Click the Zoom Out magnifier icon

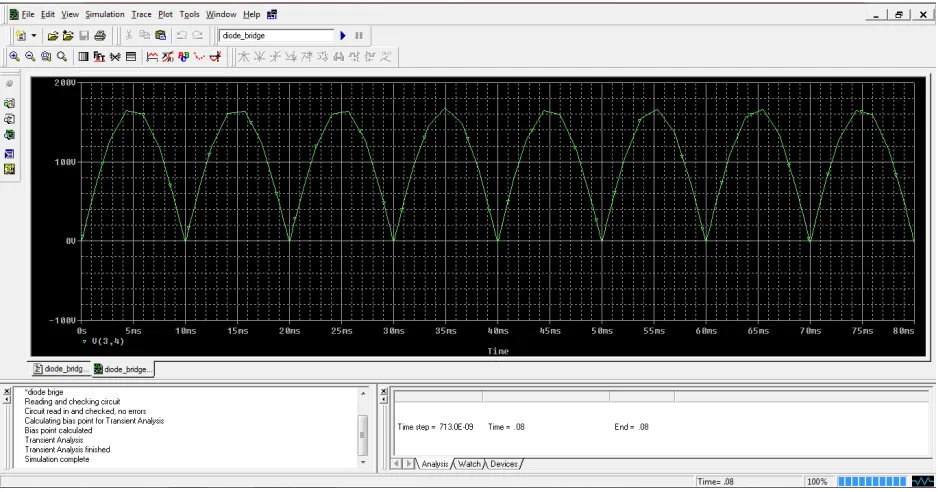point(30,56)
